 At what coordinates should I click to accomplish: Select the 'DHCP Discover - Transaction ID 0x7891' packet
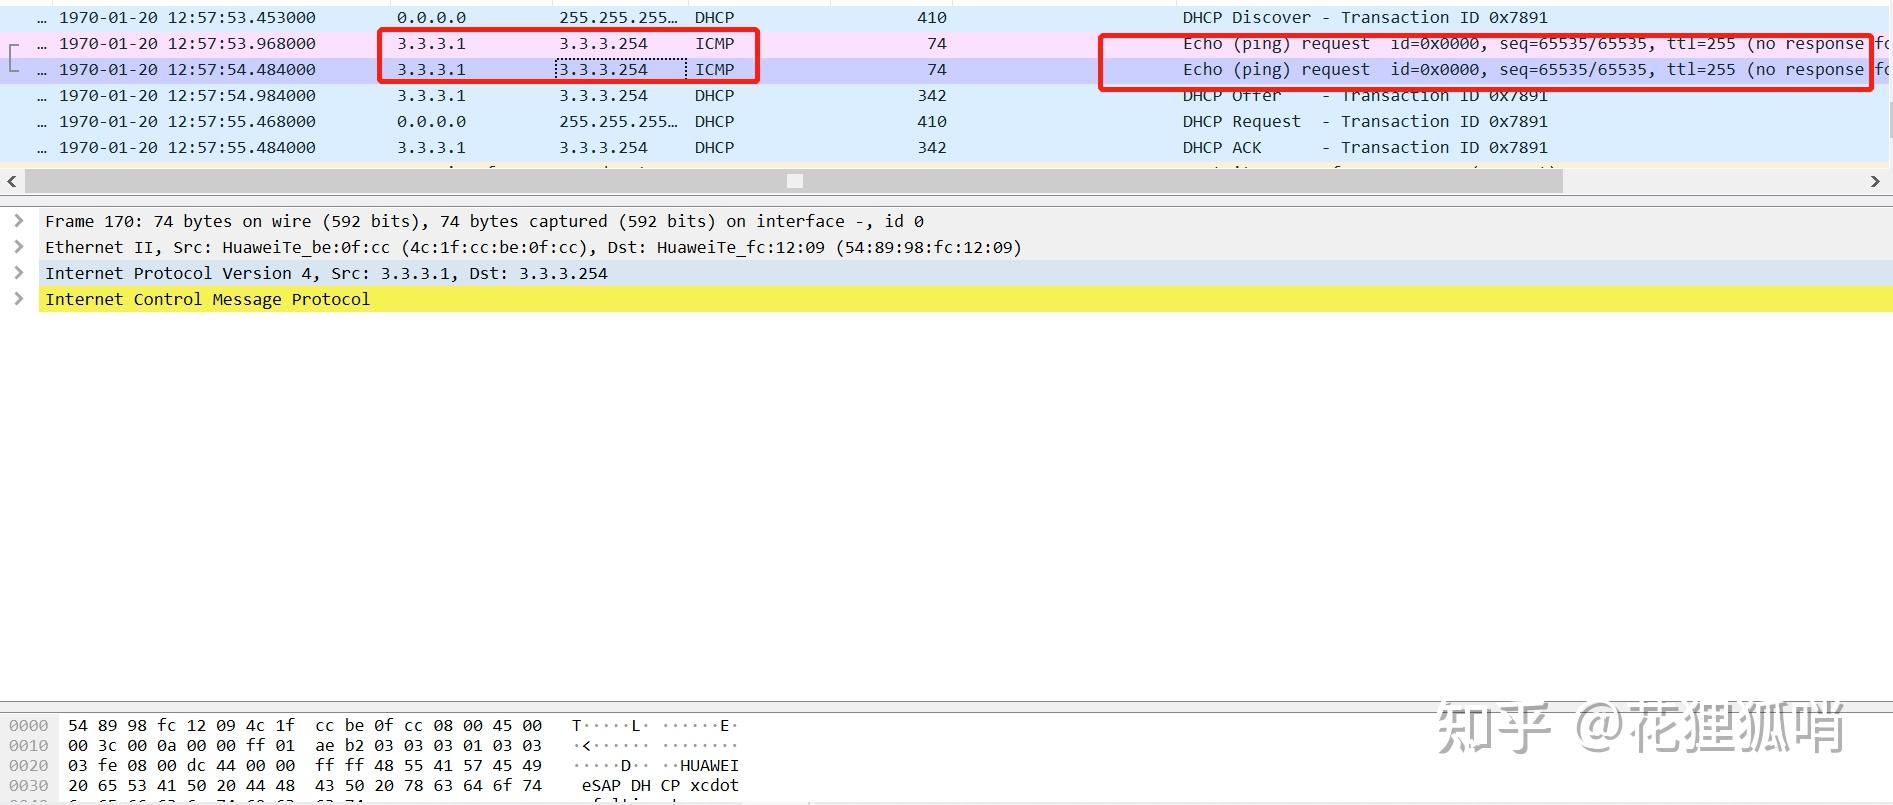click(944, 17)
